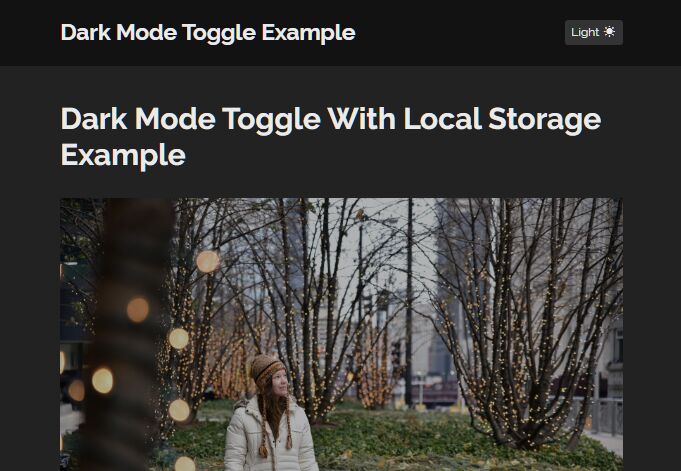Click the woman's knitted hat in the photo
Viewport: 681px width, 471px height.
coord(266,369)
